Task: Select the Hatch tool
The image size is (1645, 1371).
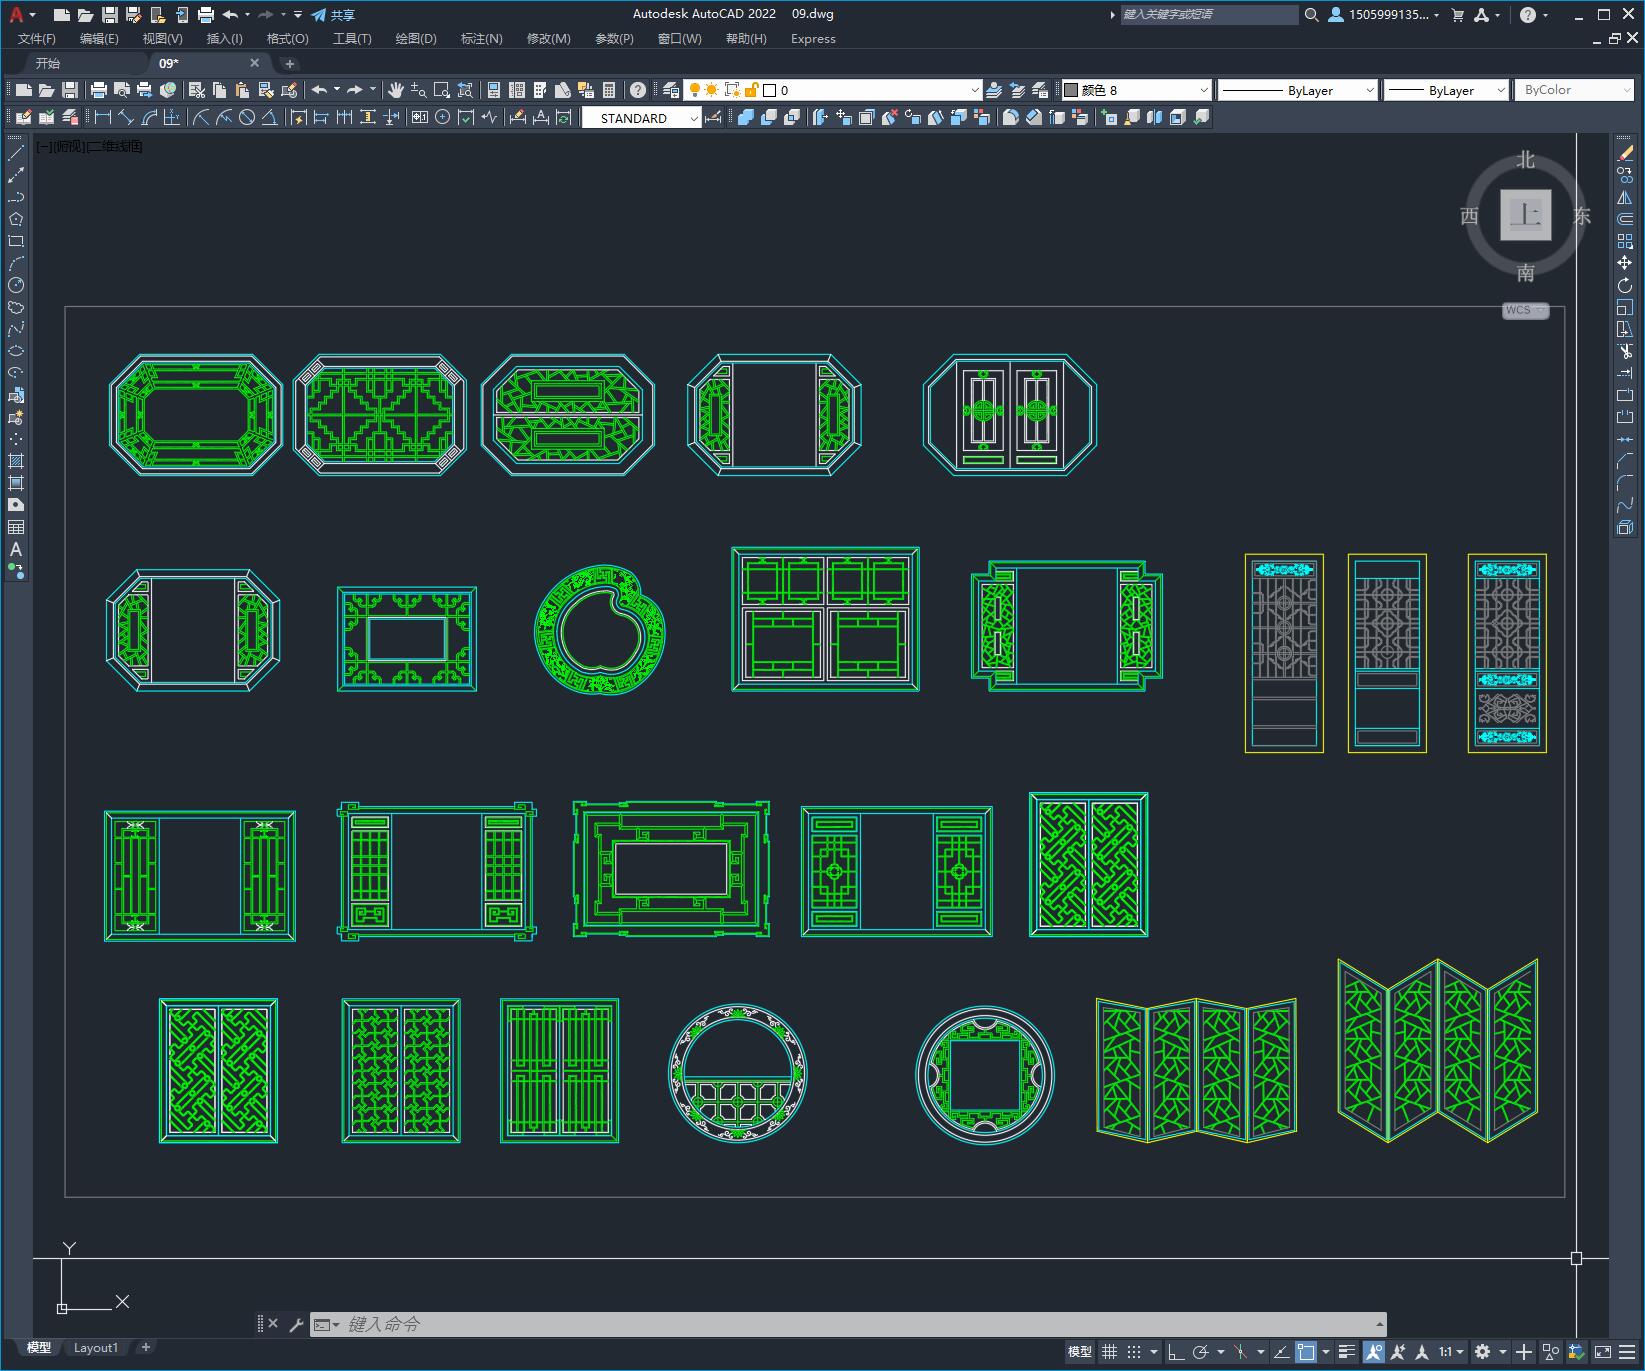Action: (16, 461)
